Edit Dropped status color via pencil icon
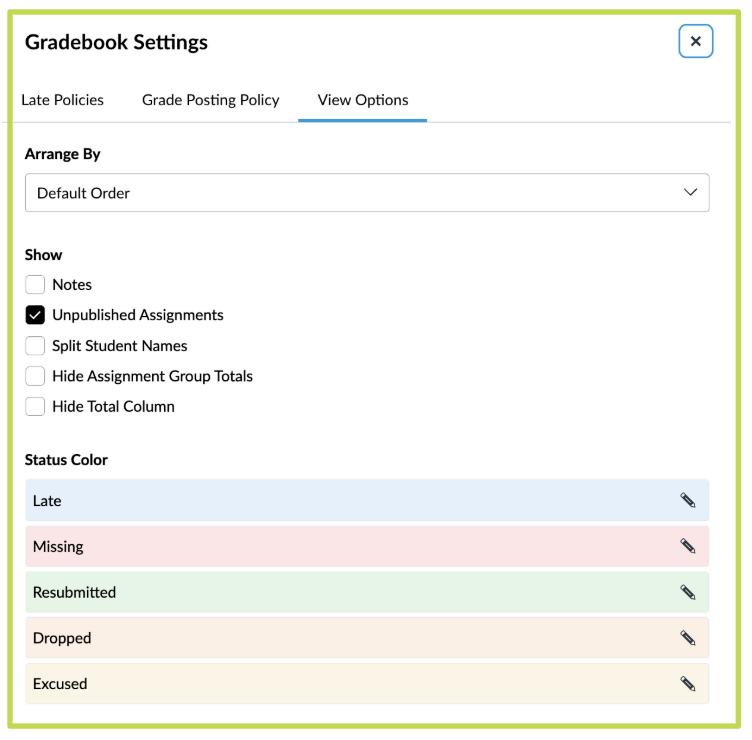752x740 pixels. (687, 638)
